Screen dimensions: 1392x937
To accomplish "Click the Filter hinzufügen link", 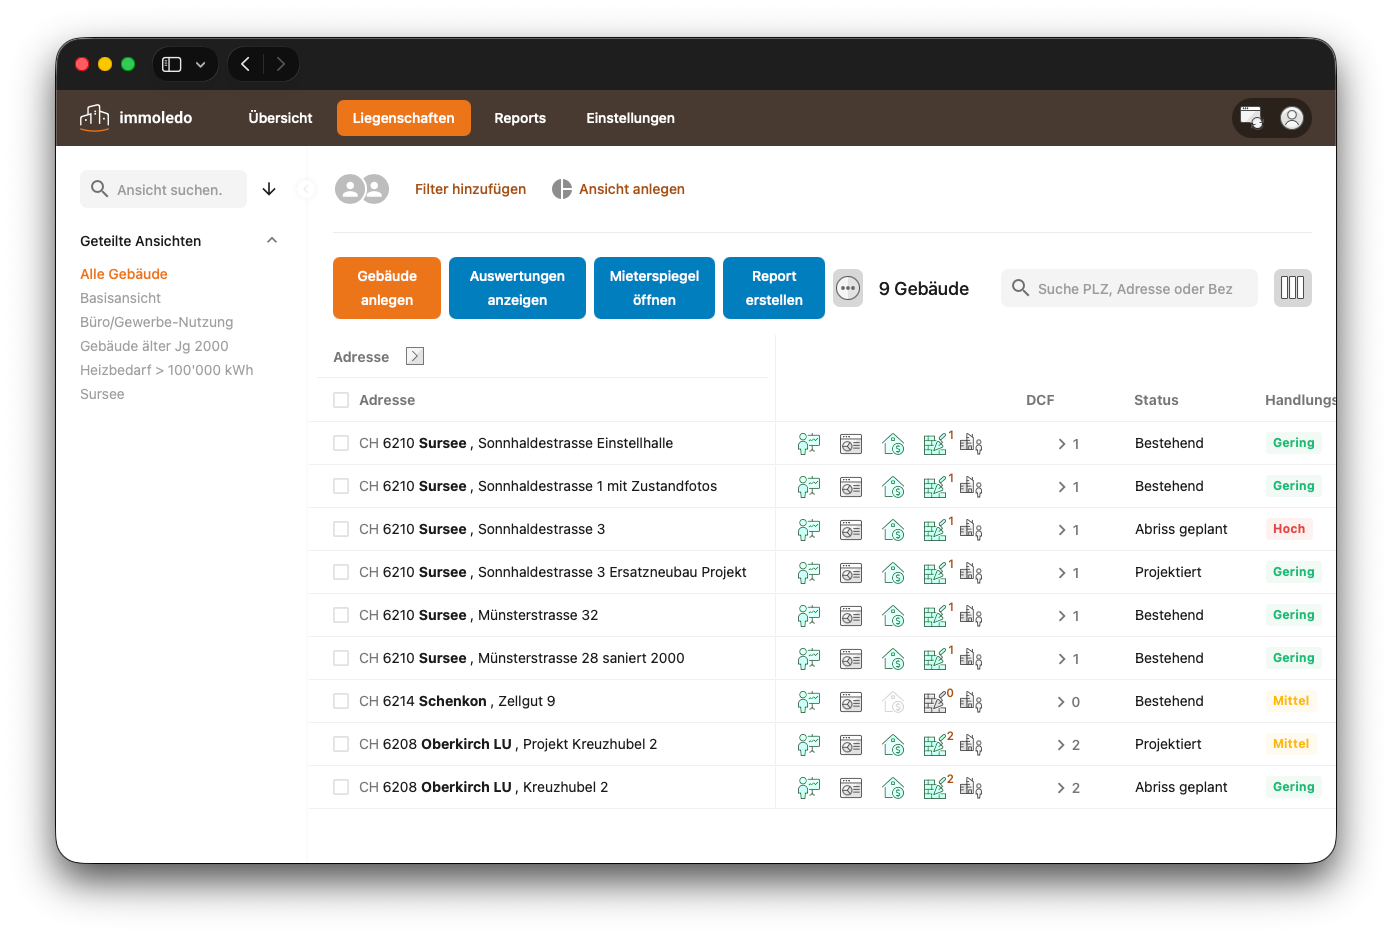I will (470, 189).
